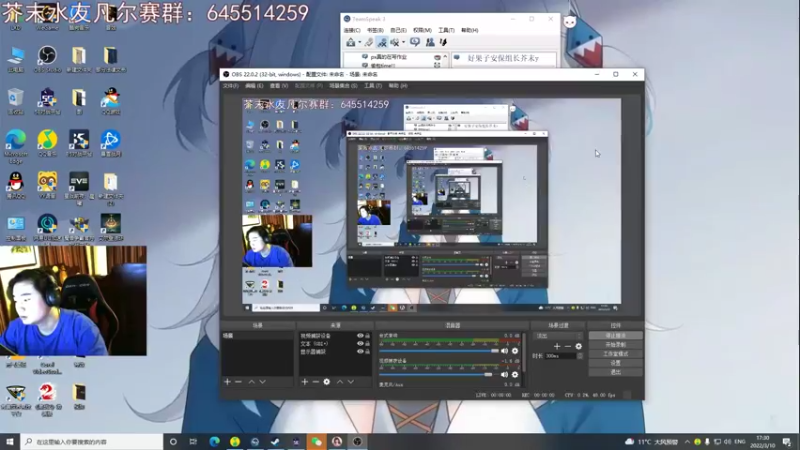Viewport: 800px width, 450px height.
Task: Open Microsoft Edge desktop shortcut
Action: pos(16,146)
